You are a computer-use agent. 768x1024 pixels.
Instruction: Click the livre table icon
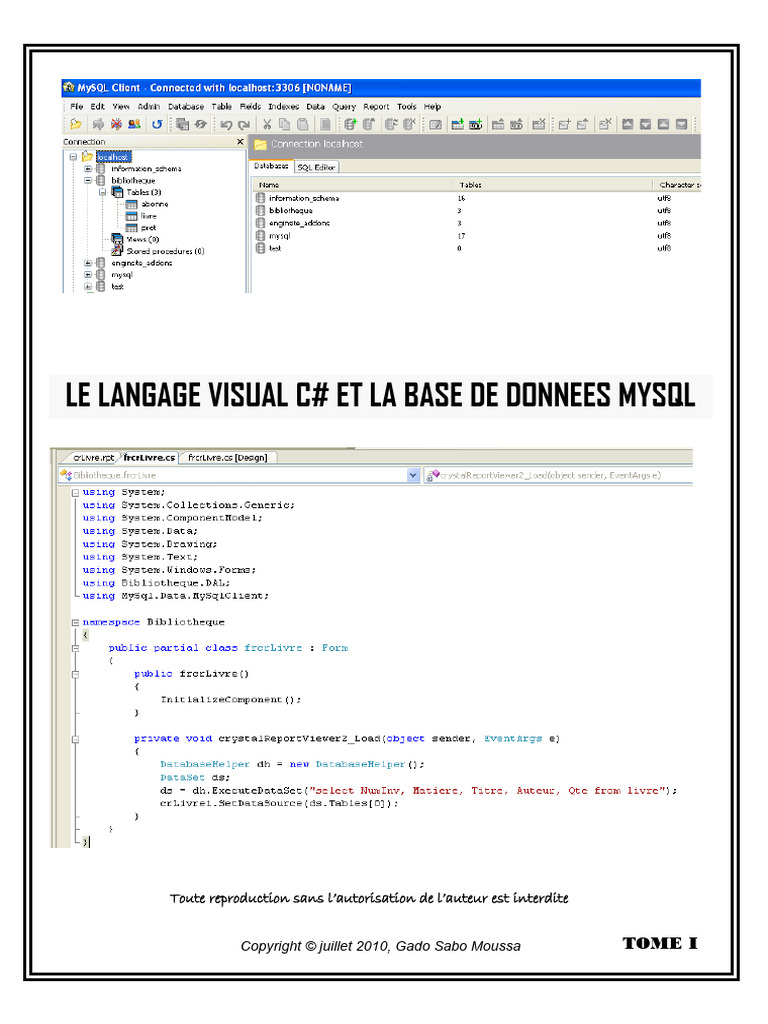(131, 216)
